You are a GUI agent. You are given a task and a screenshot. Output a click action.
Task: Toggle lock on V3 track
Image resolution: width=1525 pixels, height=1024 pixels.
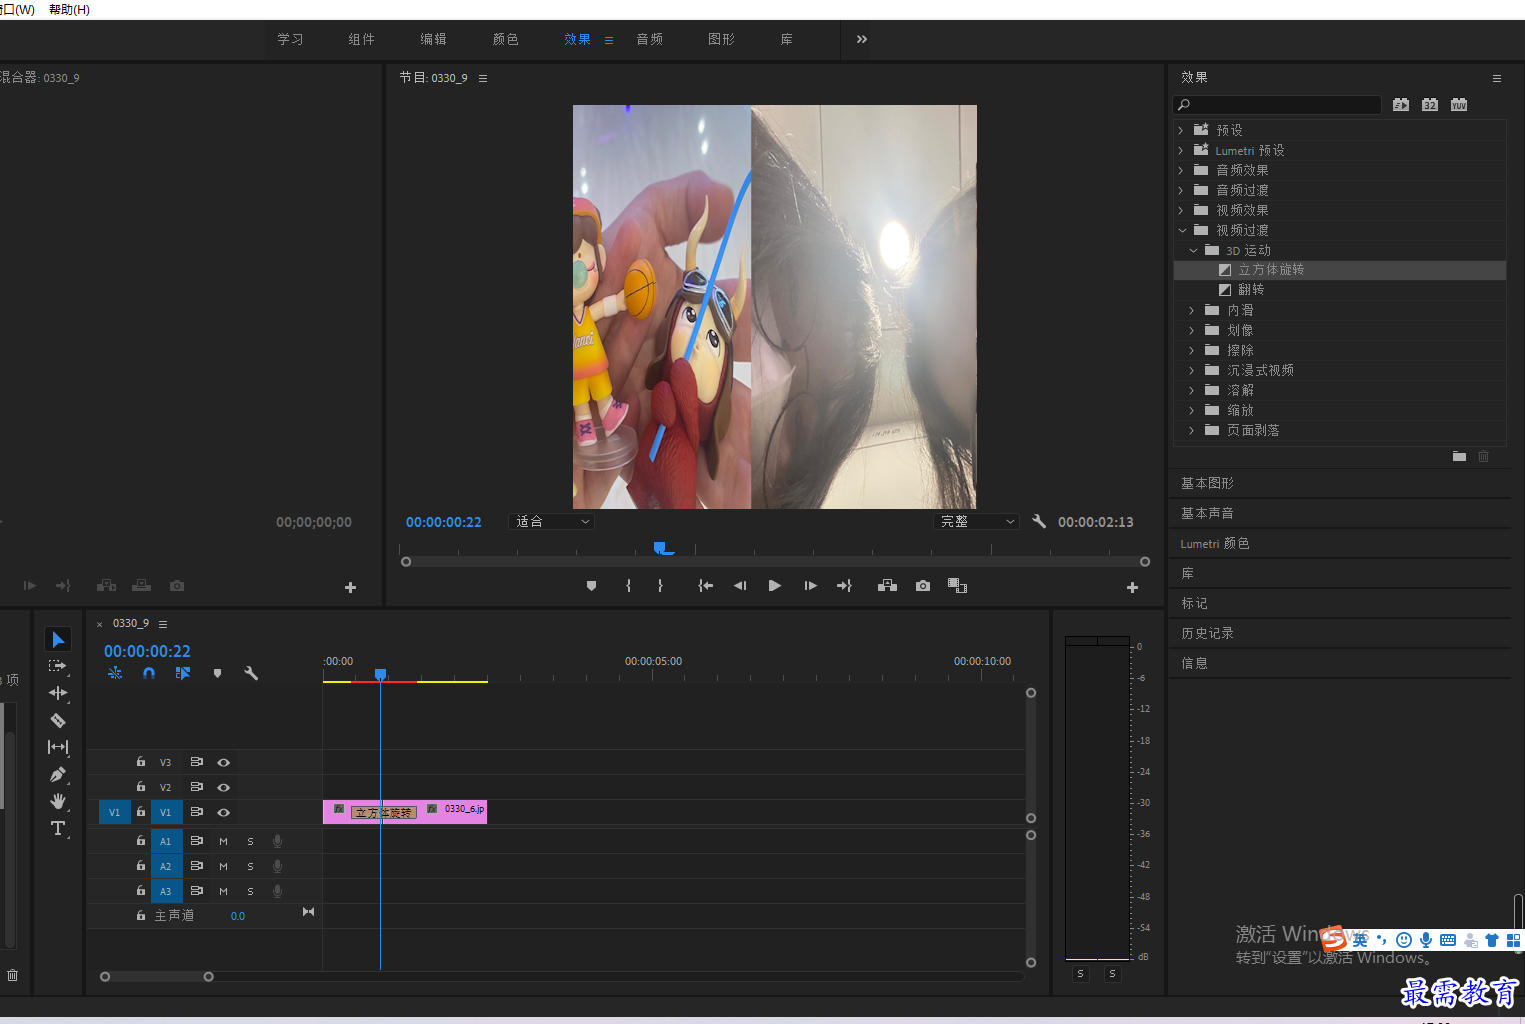coord(141,762)
